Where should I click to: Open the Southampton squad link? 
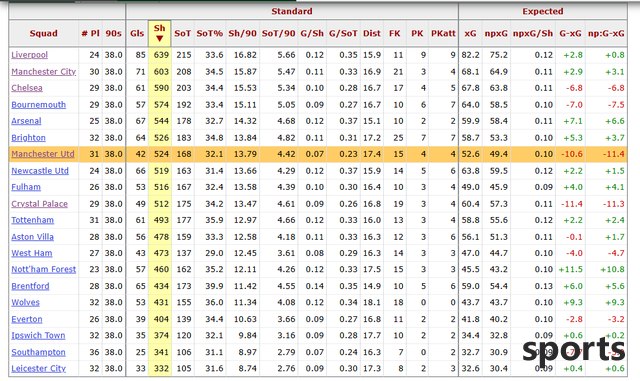tap(38, 353)
